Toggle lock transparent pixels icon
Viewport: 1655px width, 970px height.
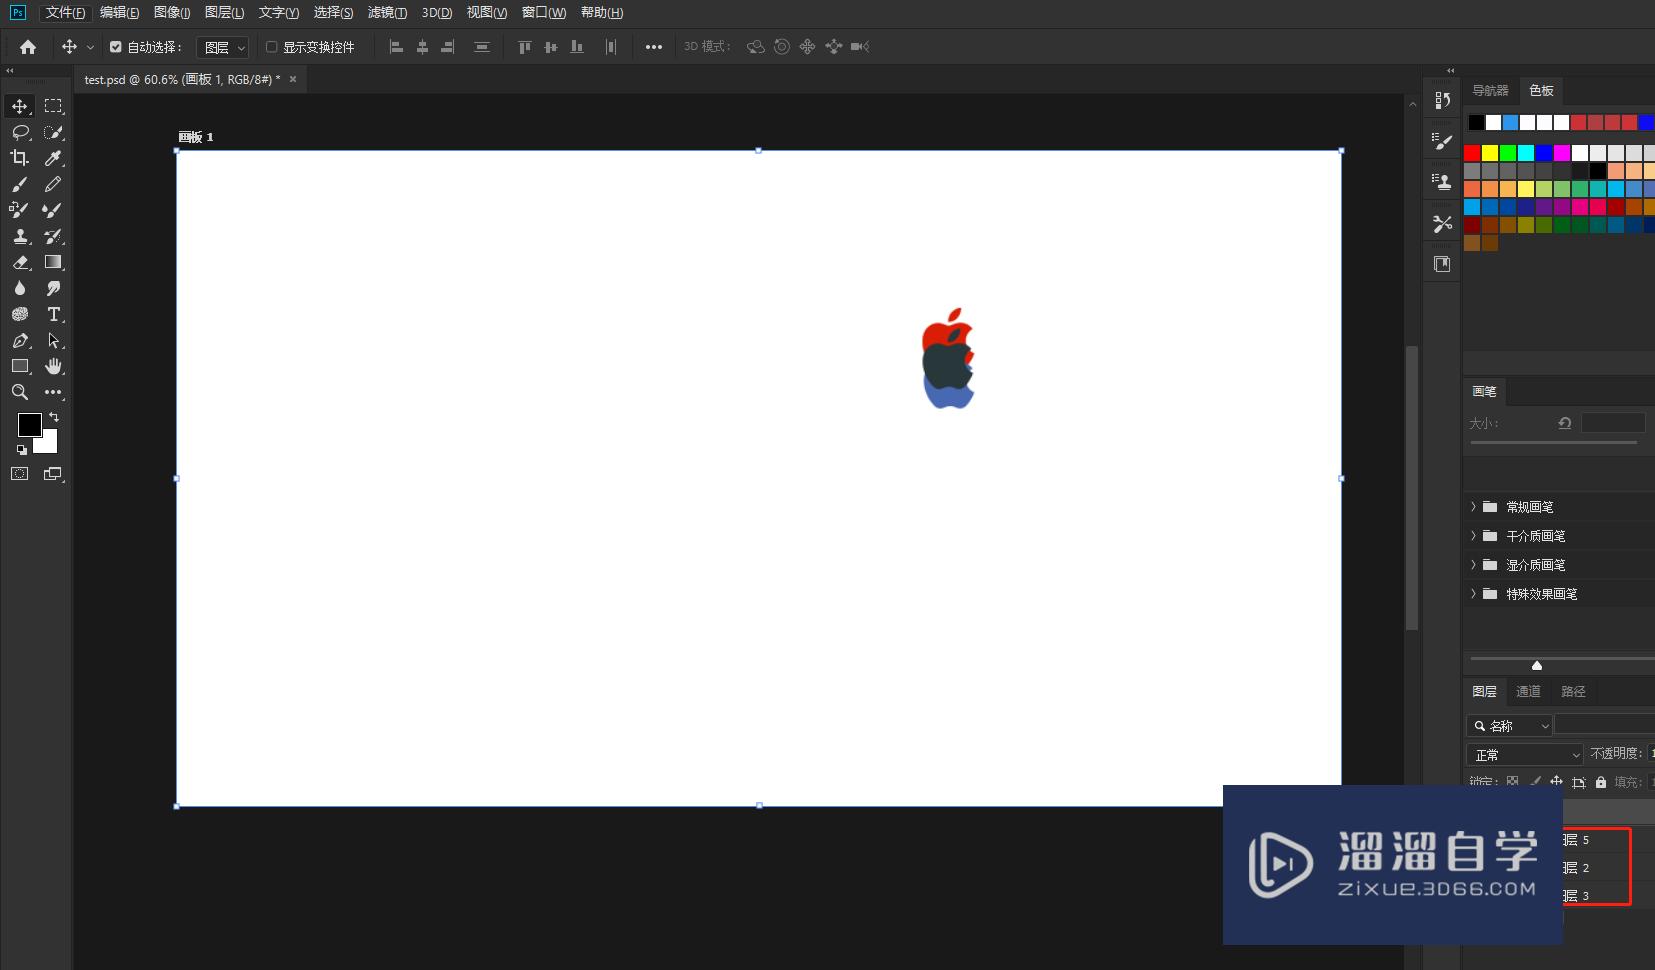click(1512, 782)
